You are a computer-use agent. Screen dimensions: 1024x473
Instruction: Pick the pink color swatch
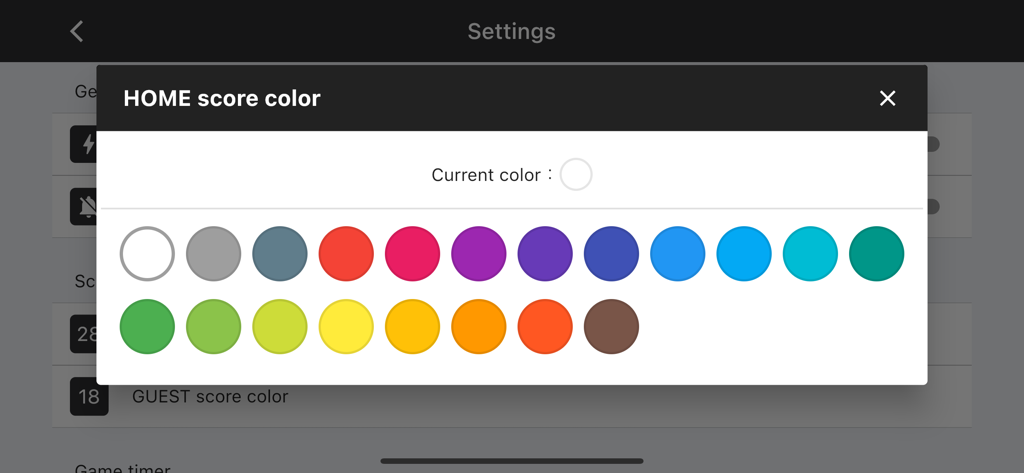(412, 253)
